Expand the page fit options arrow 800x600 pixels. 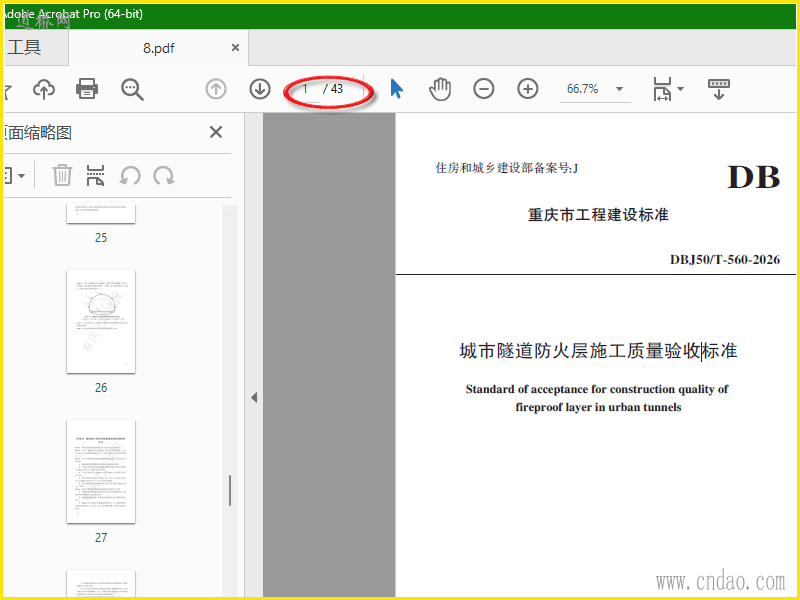click(681, 89)
